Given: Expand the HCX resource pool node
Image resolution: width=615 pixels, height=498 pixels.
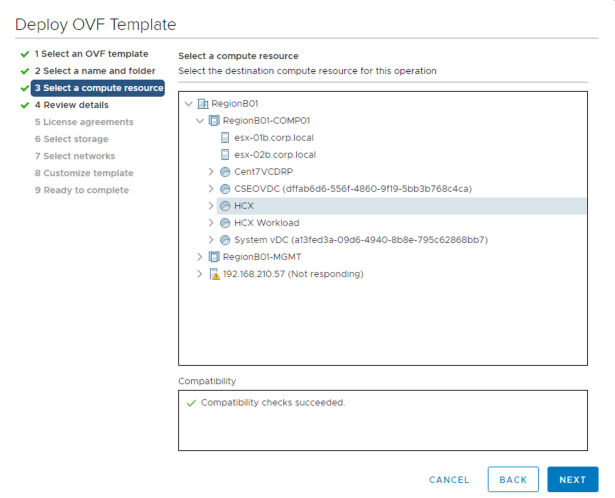Looking at the screenshot, I should coord(211,205).
